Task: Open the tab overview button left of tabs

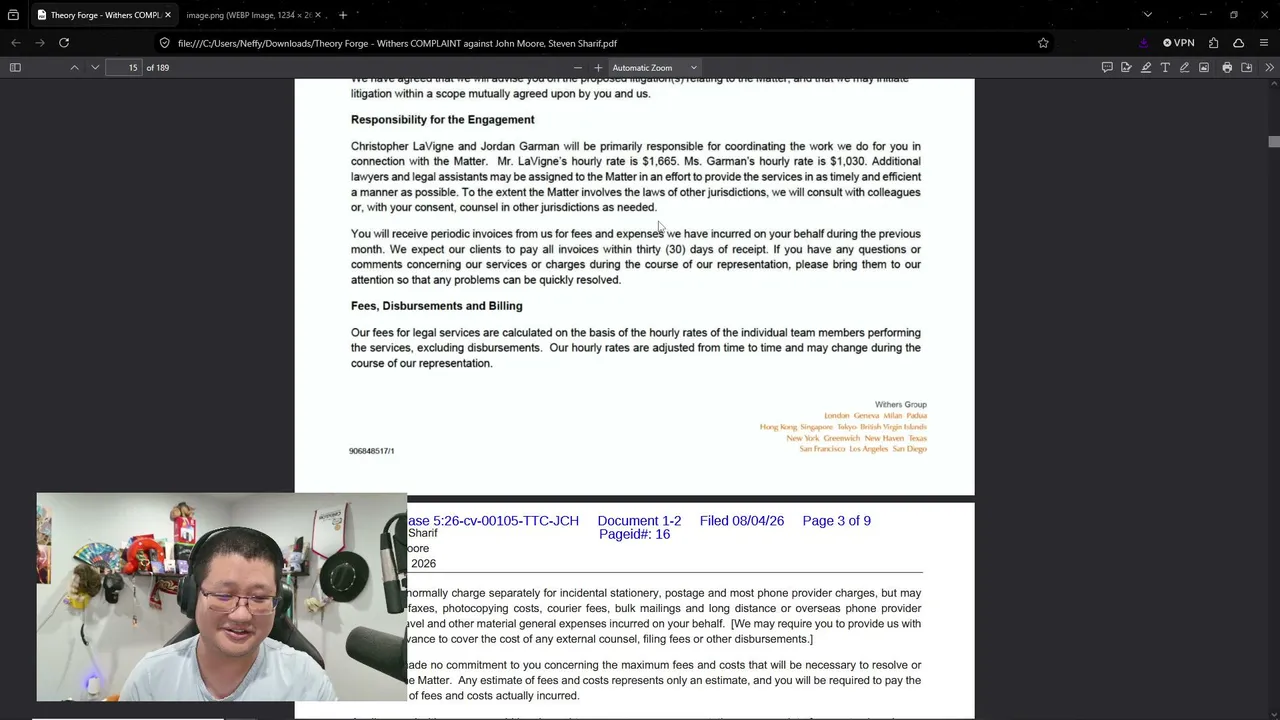Action: (x=13, y=15)
